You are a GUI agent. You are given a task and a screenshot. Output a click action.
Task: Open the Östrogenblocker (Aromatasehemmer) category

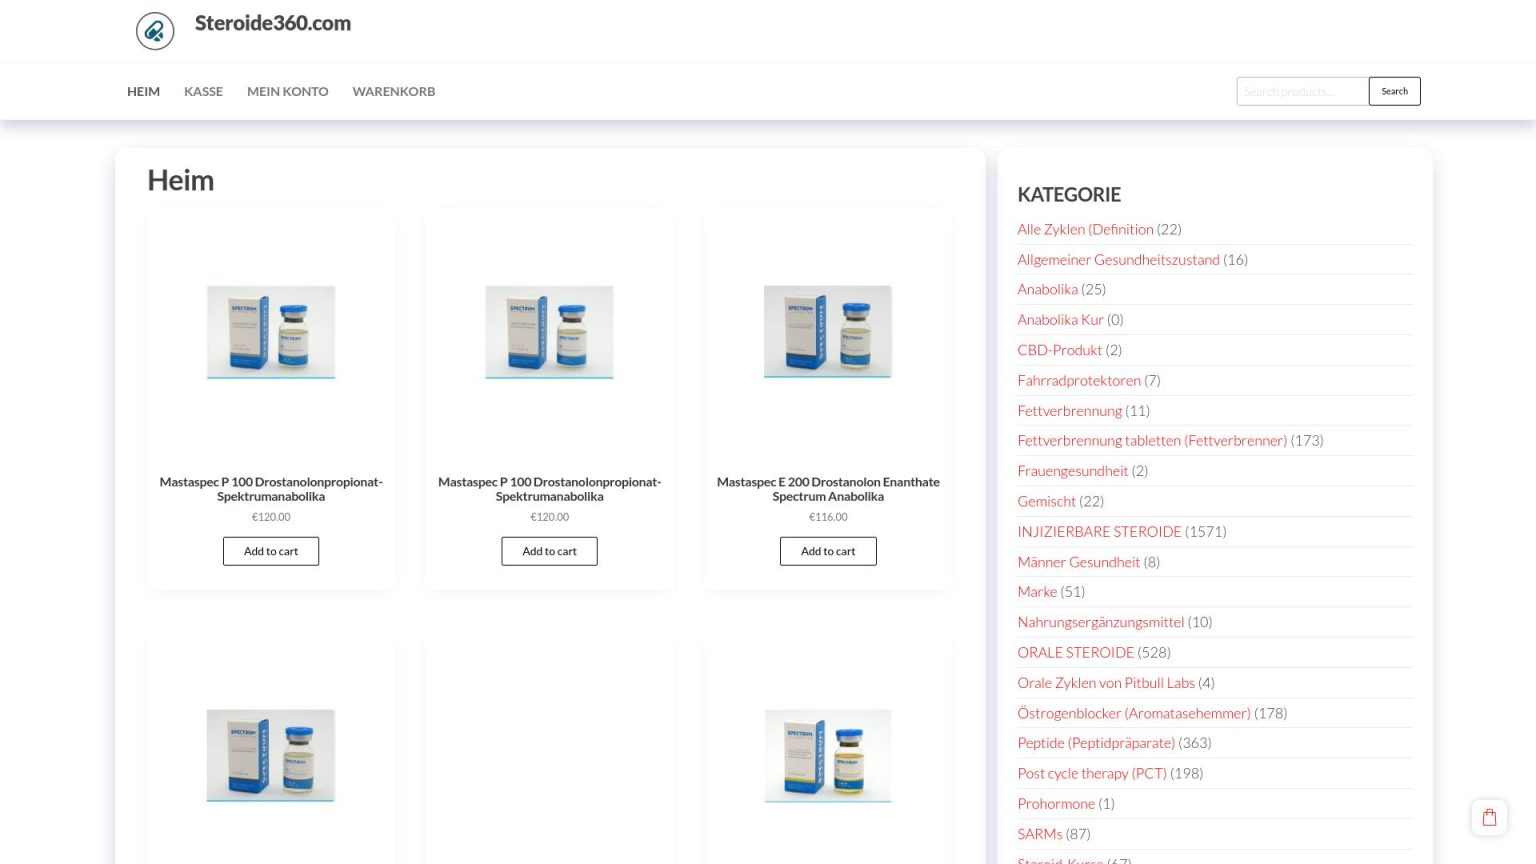point(1133,713)
